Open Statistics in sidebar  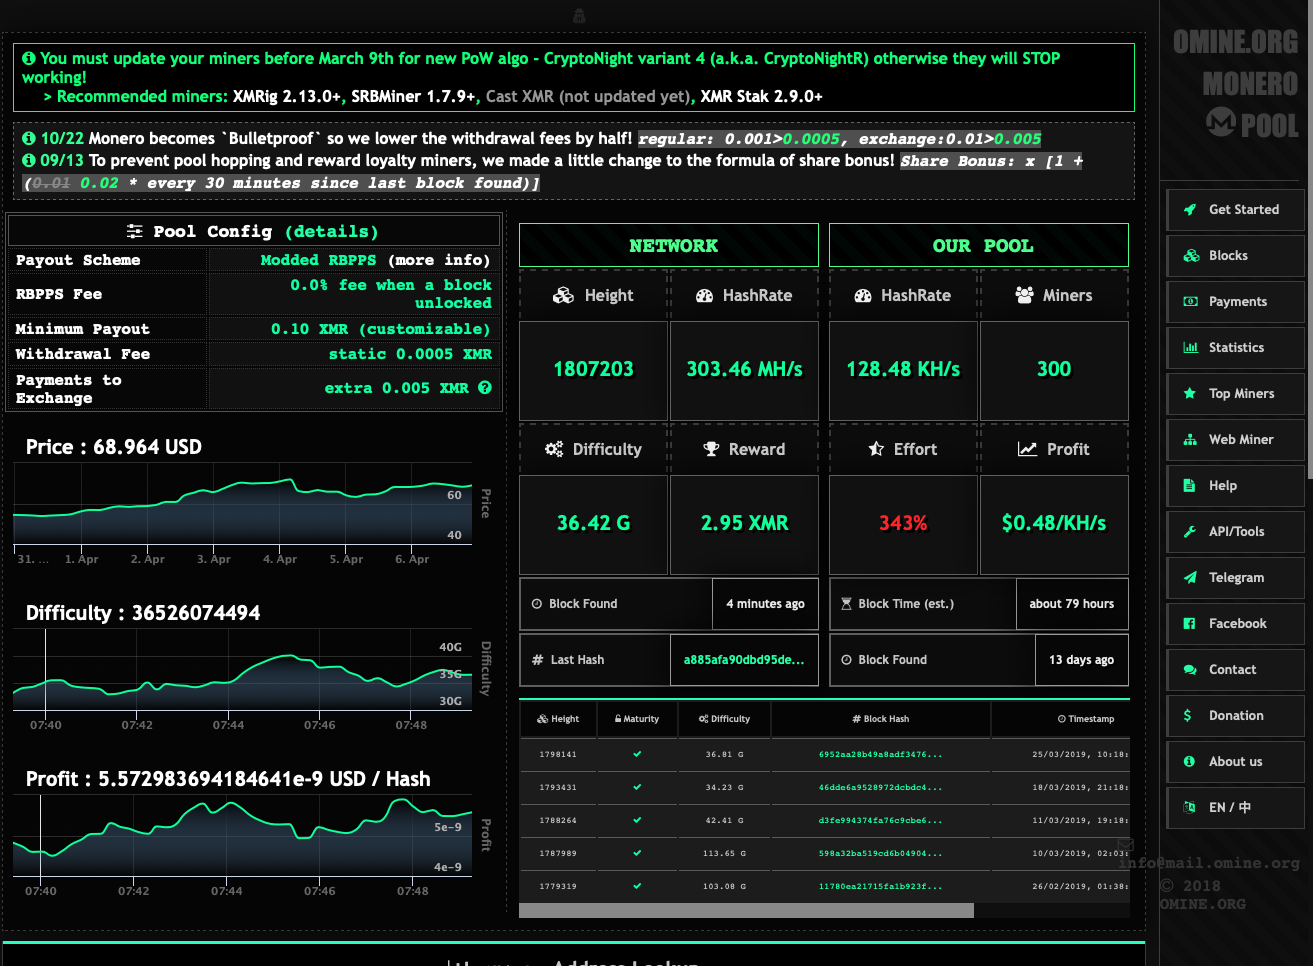coord(1235,348)
